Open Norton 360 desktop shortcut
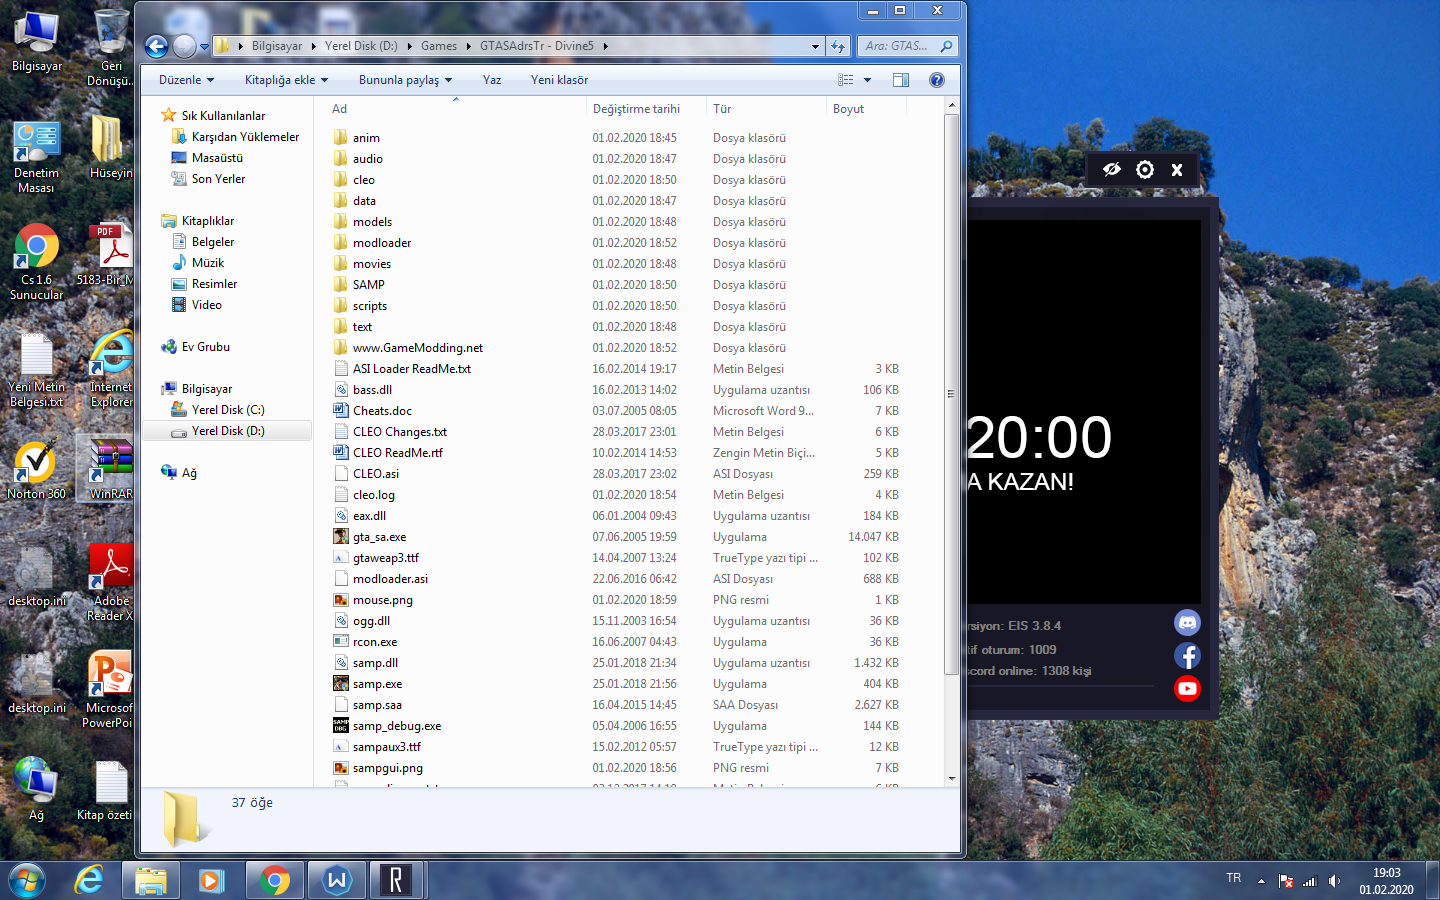The height and width of the screenshot is (900, 1440). 36,470
